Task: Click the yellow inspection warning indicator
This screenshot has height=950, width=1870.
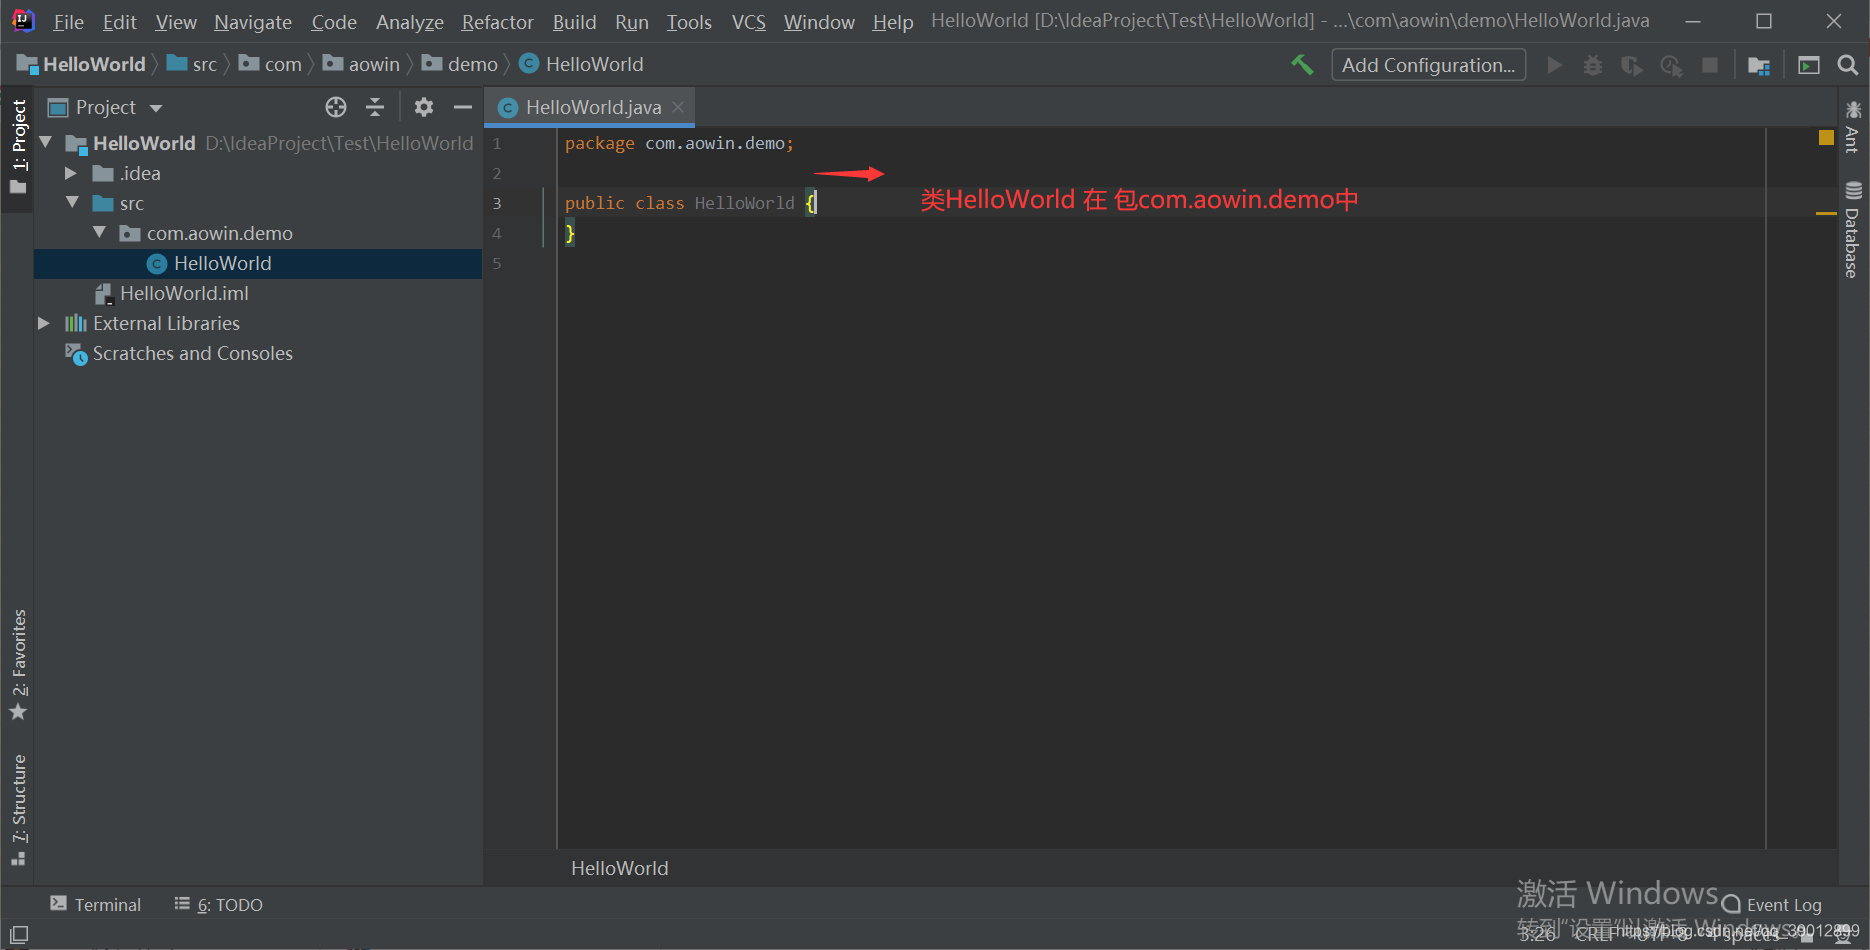Action: [1826, 138]
